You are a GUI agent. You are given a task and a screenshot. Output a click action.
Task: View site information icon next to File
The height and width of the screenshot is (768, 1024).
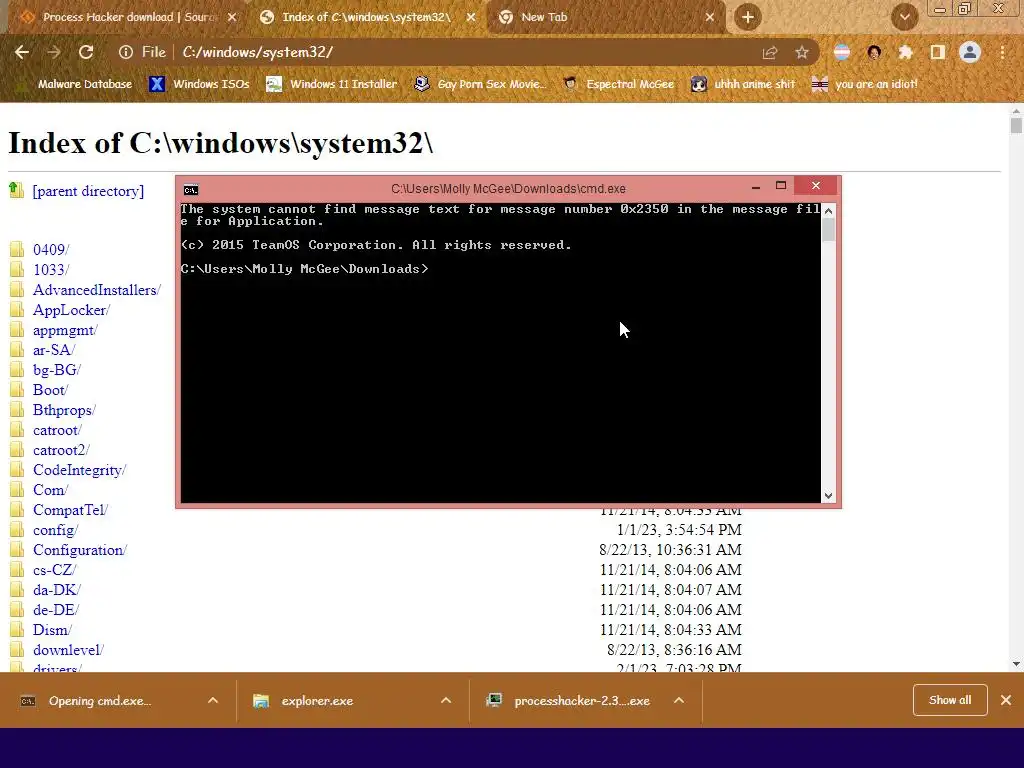tap(125, 52)
